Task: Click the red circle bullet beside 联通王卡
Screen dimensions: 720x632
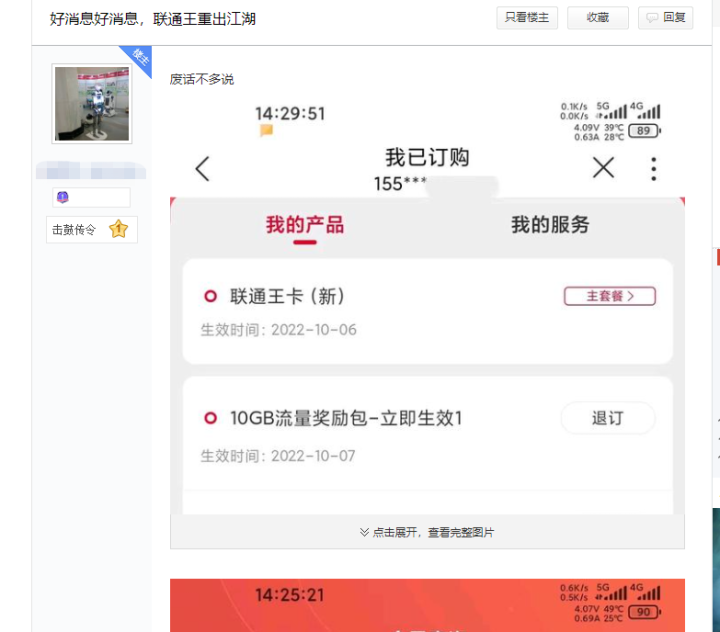Action: point(210,296)
